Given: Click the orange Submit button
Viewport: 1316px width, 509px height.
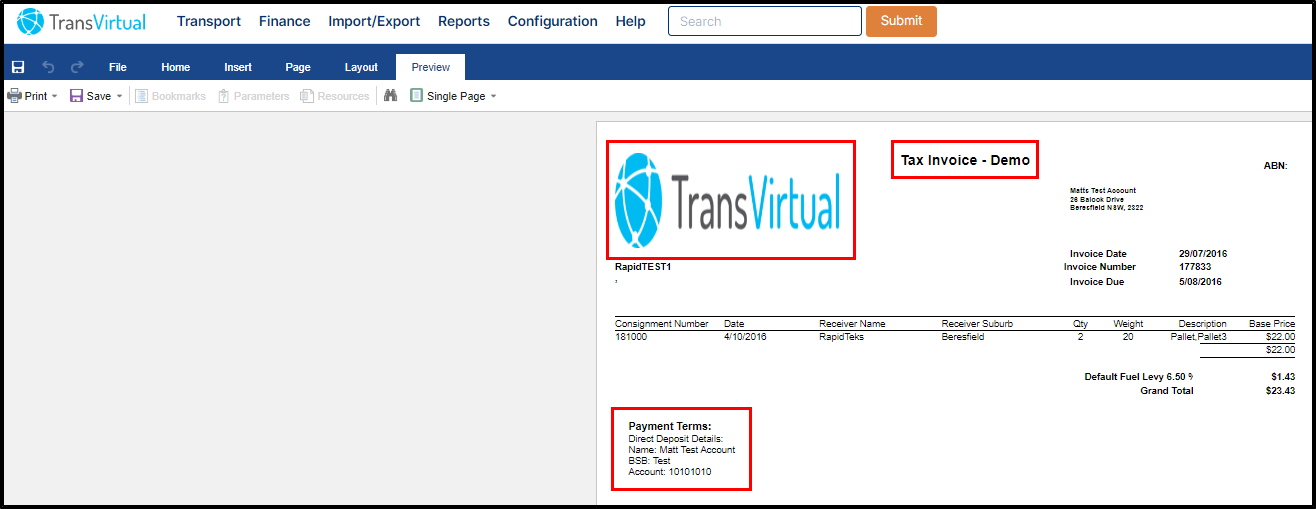Looking at the screenshot, I should point(901,21).
